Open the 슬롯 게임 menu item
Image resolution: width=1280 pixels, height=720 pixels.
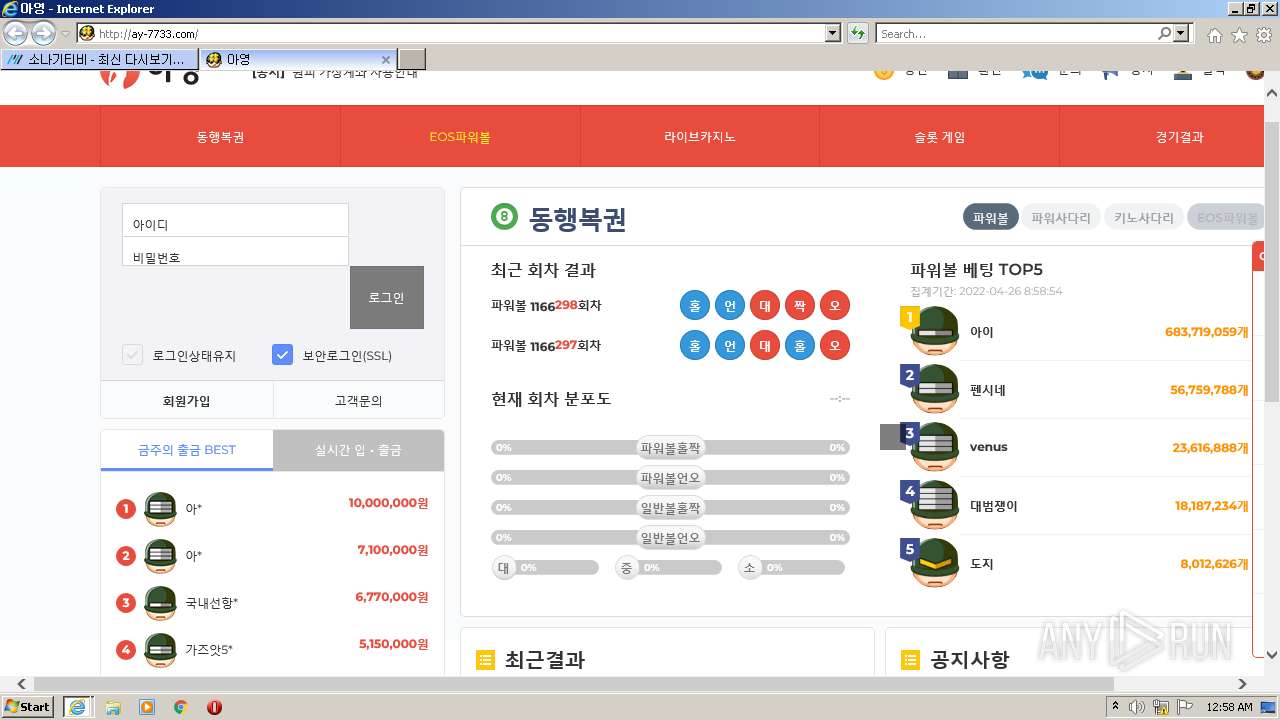(x=939, y=137)
